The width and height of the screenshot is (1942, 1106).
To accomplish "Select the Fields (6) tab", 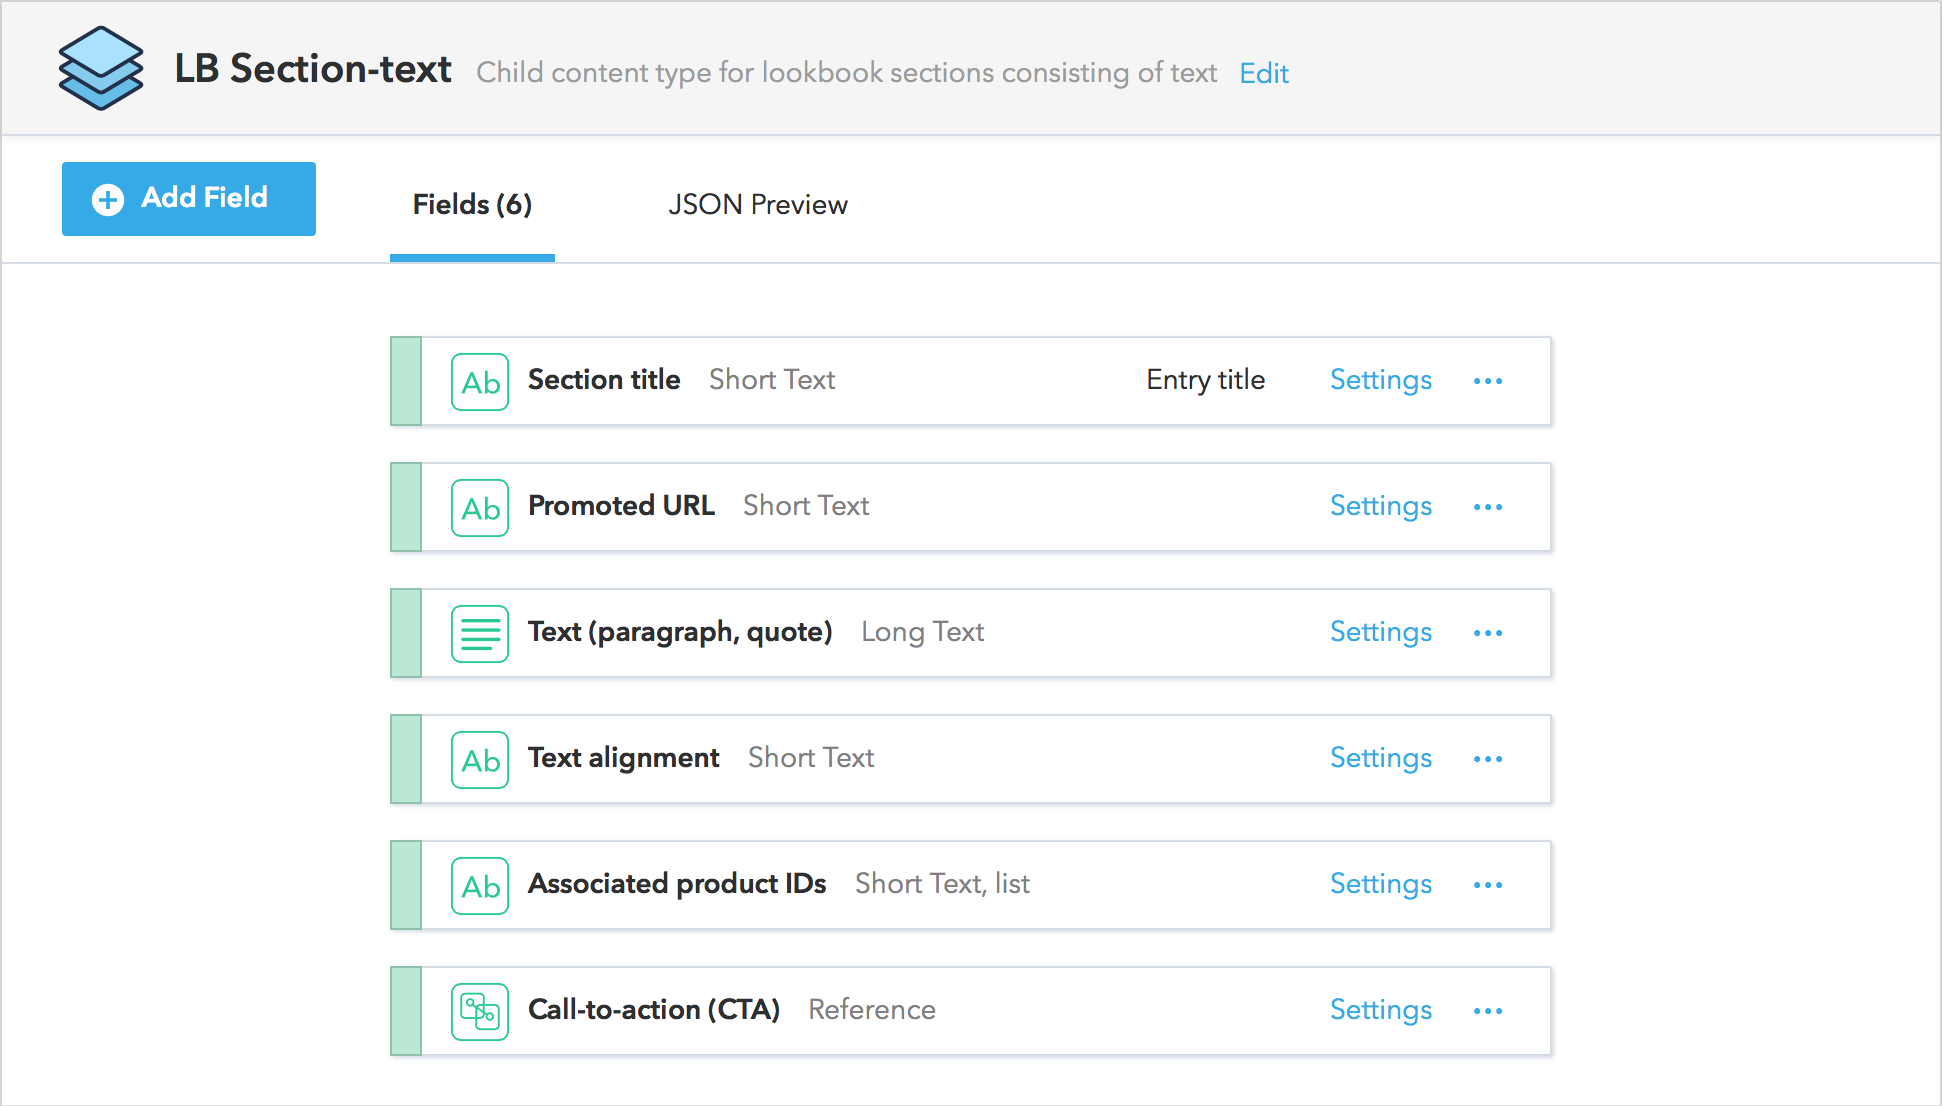I will click(x=472, y=205).
